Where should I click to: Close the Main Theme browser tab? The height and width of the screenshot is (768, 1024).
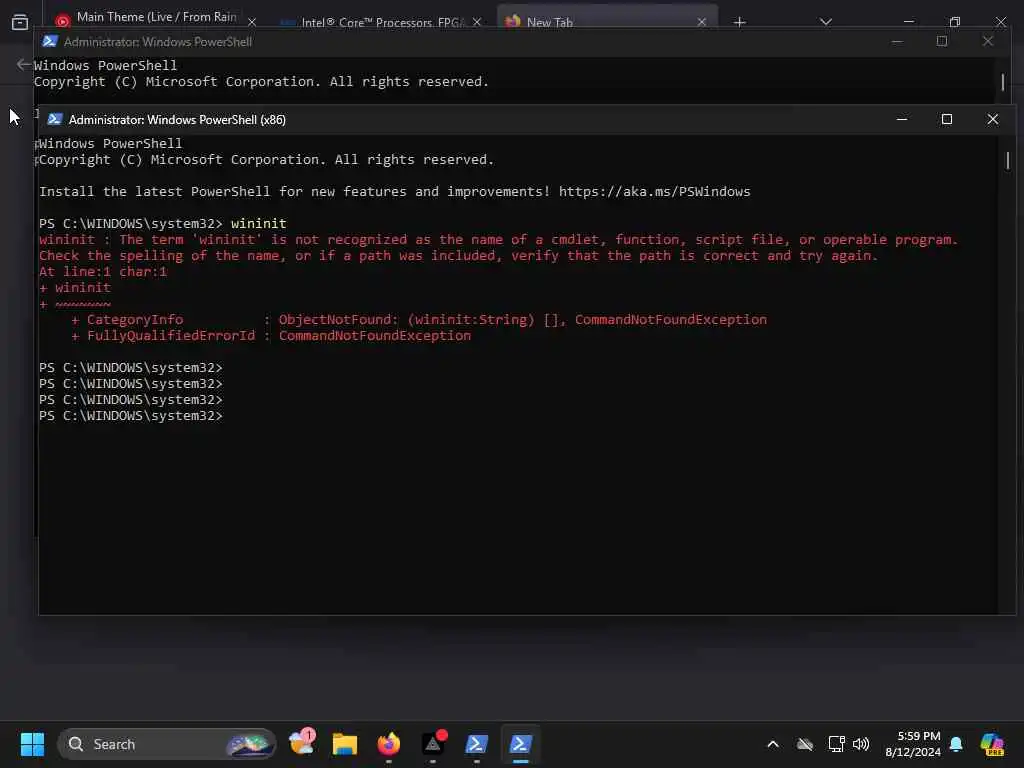[251, 22]
